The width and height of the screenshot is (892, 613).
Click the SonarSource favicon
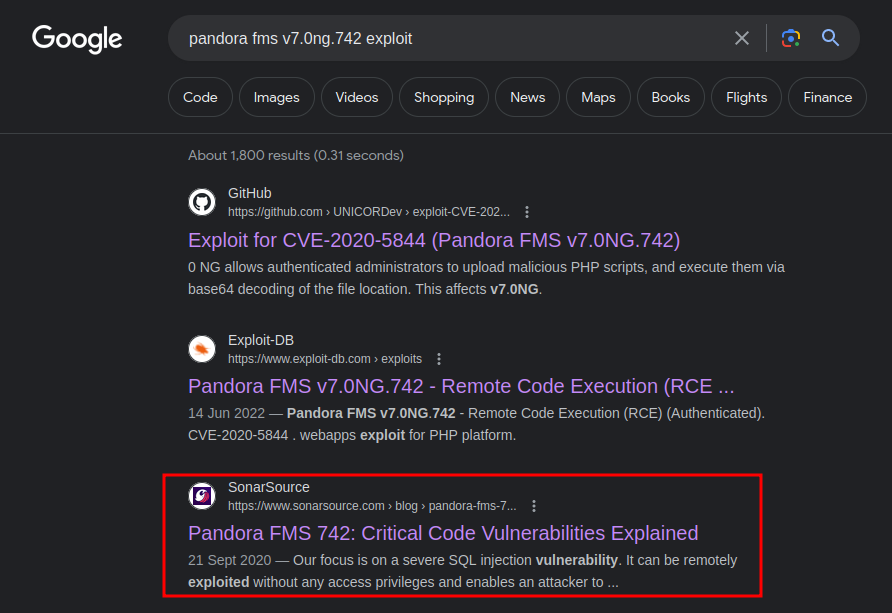click(x=202, y=496)
